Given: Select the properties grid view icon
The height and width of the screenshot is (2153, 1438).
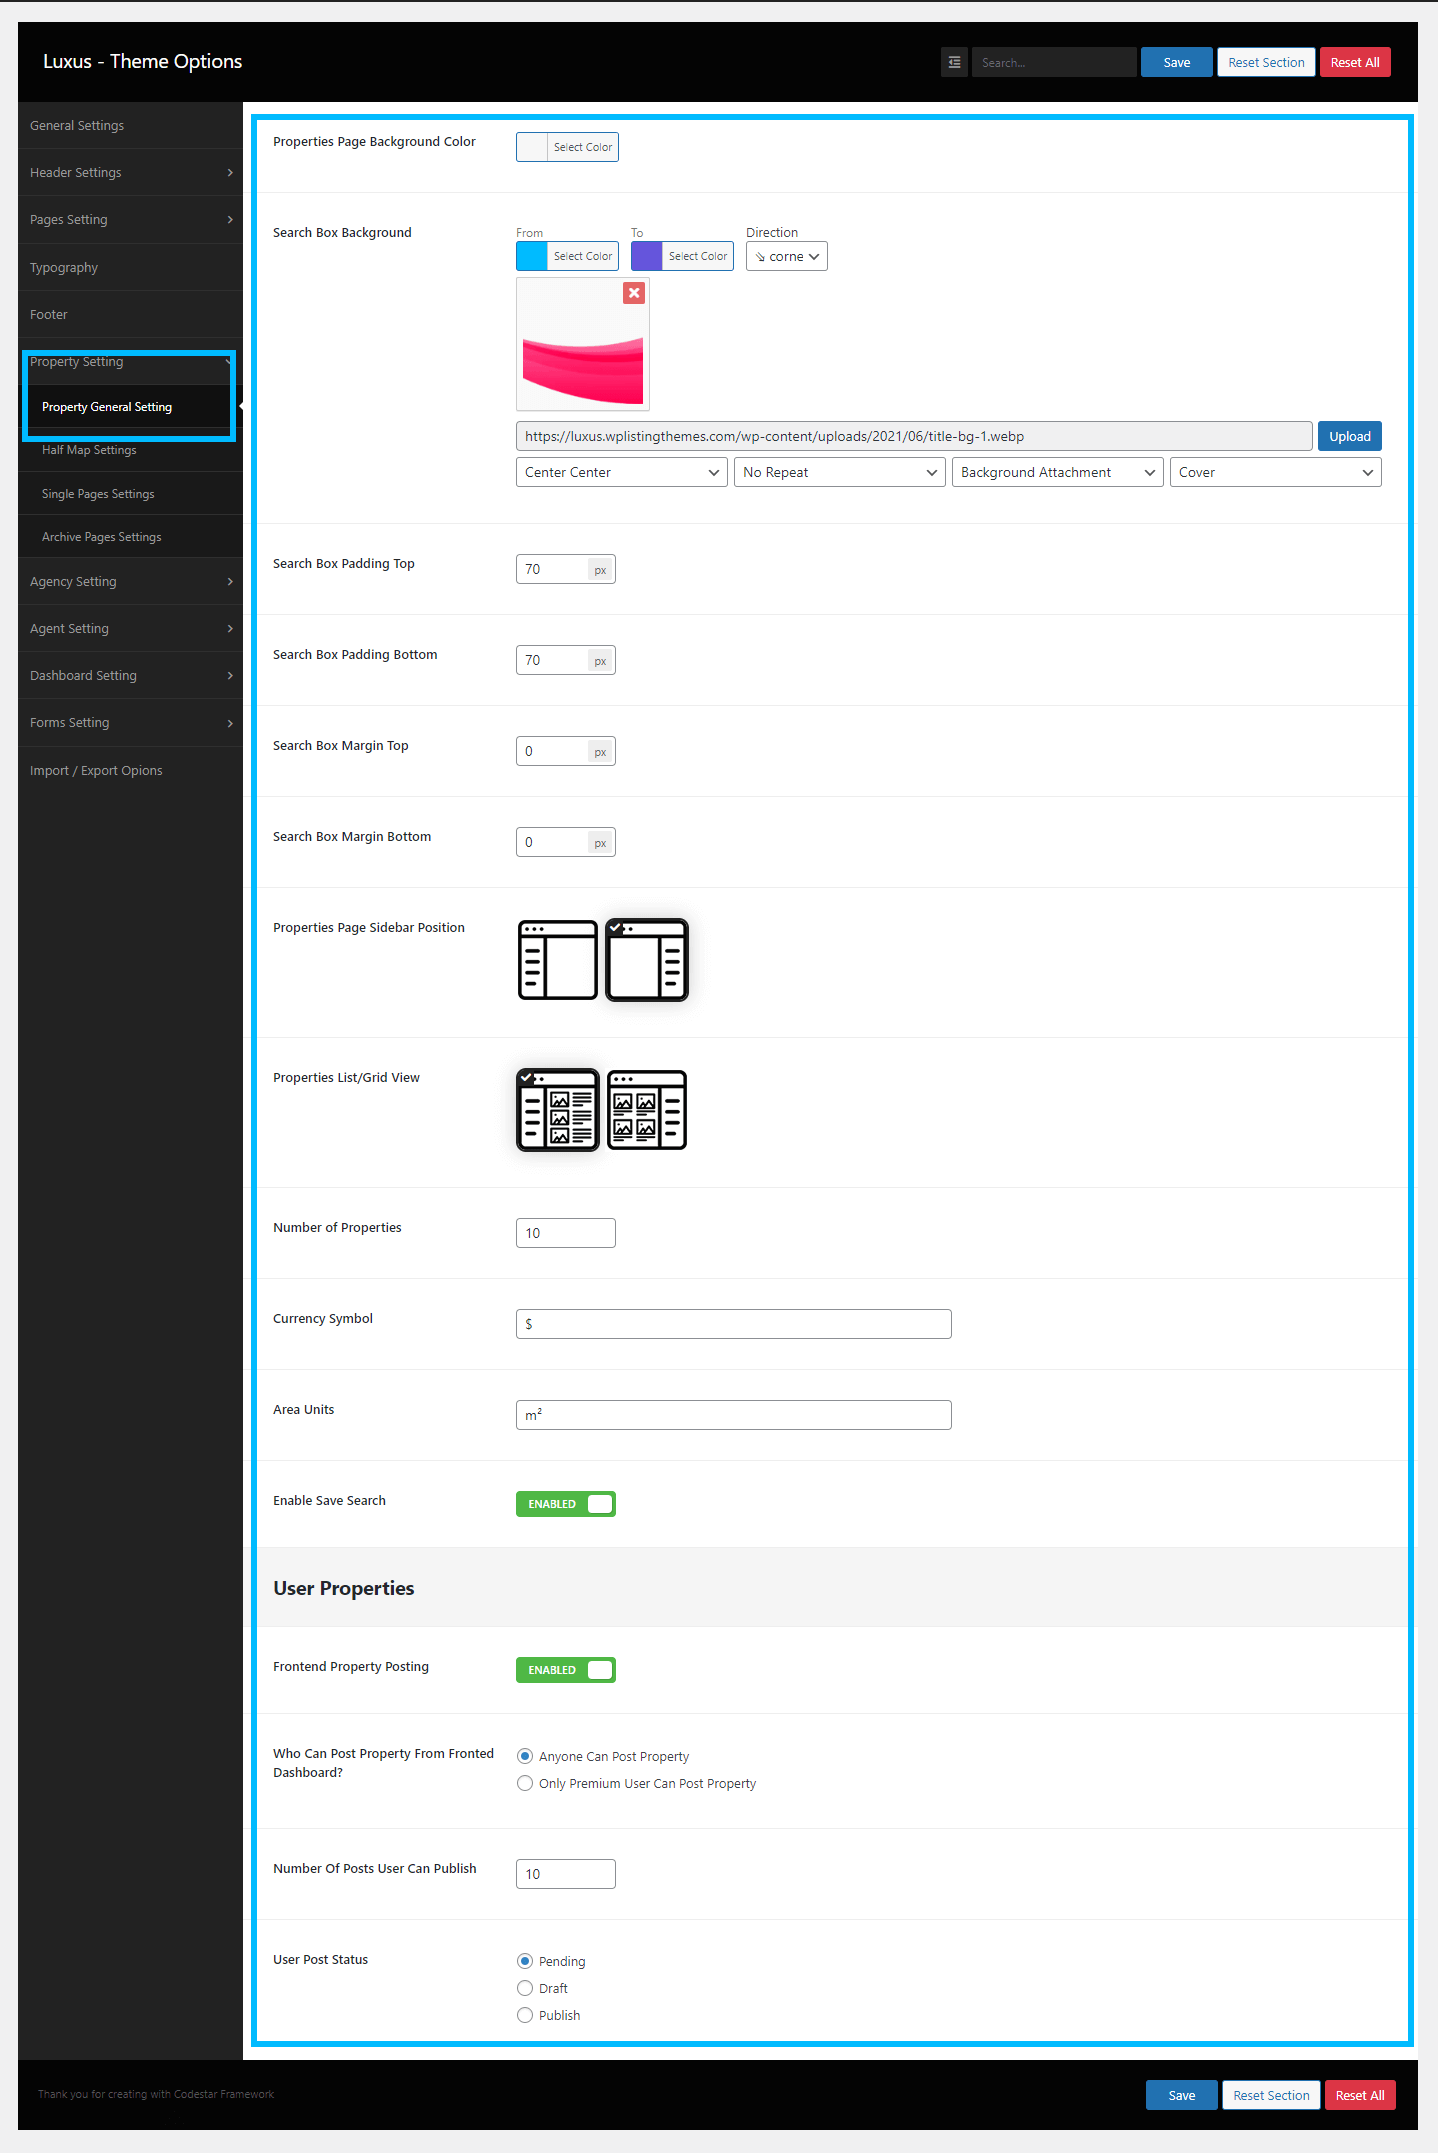Looking at the screenshot, I should point(647,1110).
